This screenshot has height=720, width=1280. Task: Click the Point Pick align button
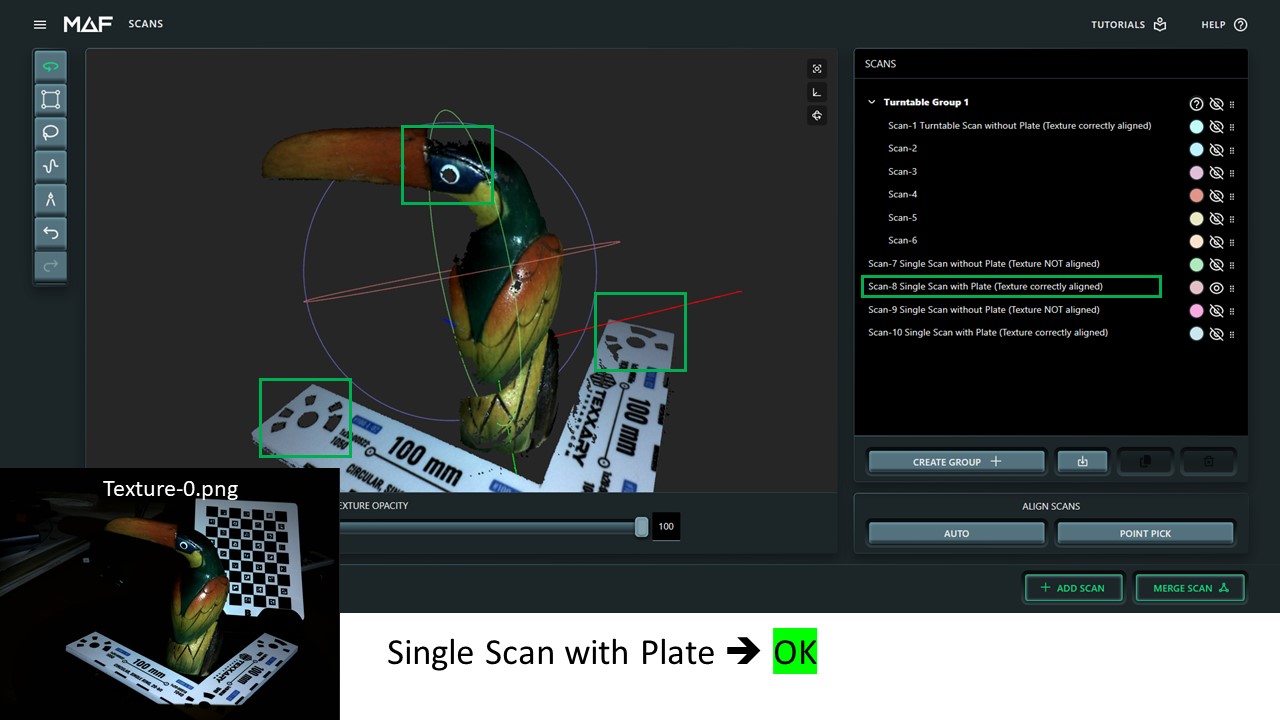[x=1145, y=534]
